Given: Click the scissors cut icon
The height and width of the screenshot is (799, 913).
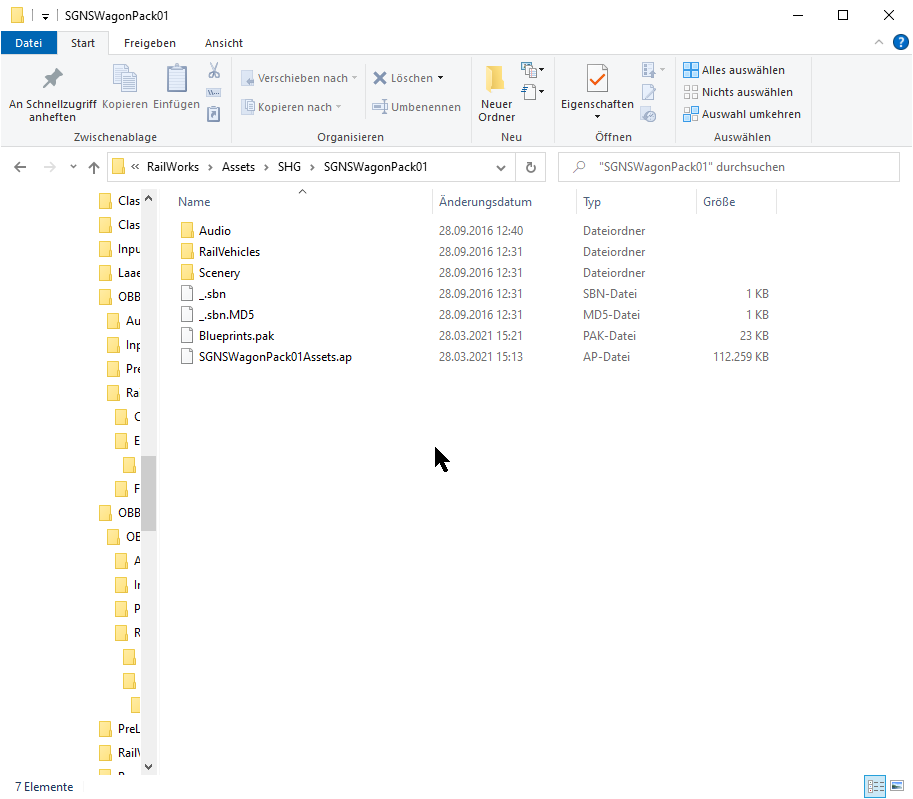Looking at the screenshot, I should (x=214, y=70).
